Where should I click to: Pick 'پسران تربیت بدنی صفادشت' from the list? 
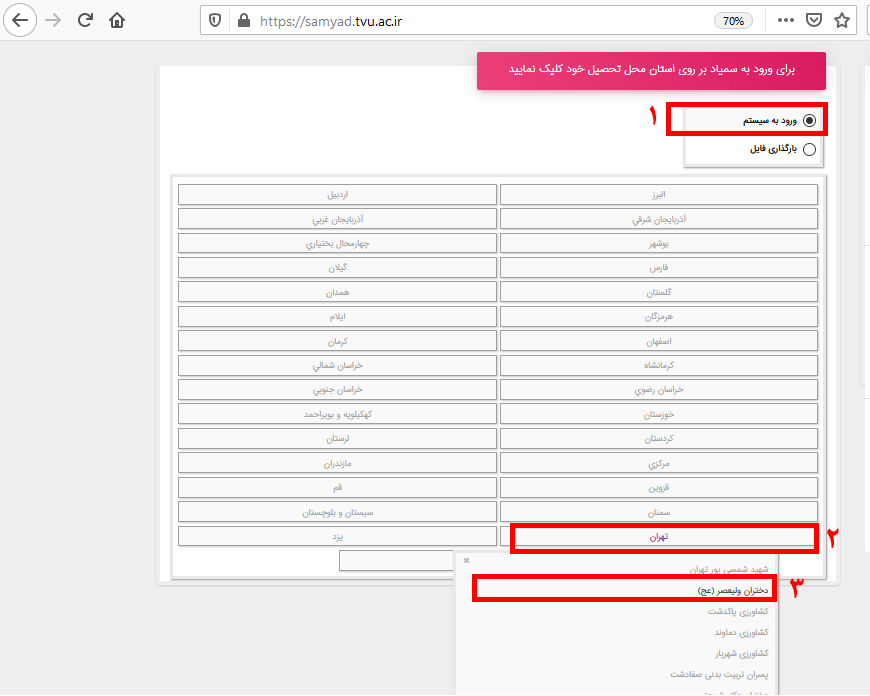click(x=719, y=674)
